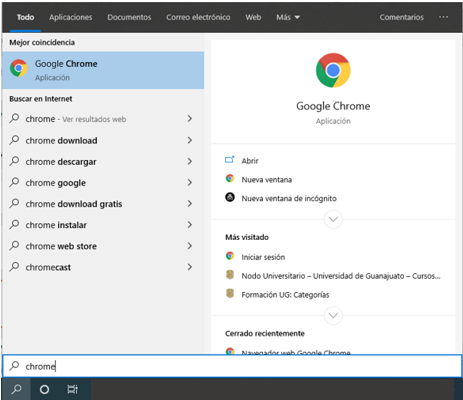Click 'Google Chrome' title in preview pane
463x400 pixels.
pos(333,106)
